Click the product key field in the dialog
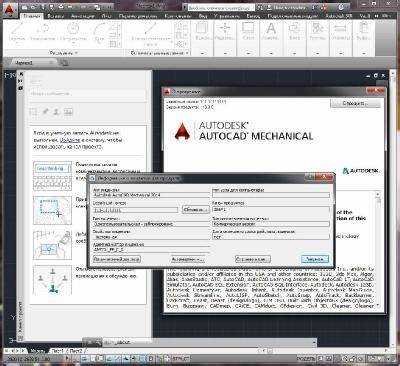The image size is (400, 366). [x=271, y=210]
